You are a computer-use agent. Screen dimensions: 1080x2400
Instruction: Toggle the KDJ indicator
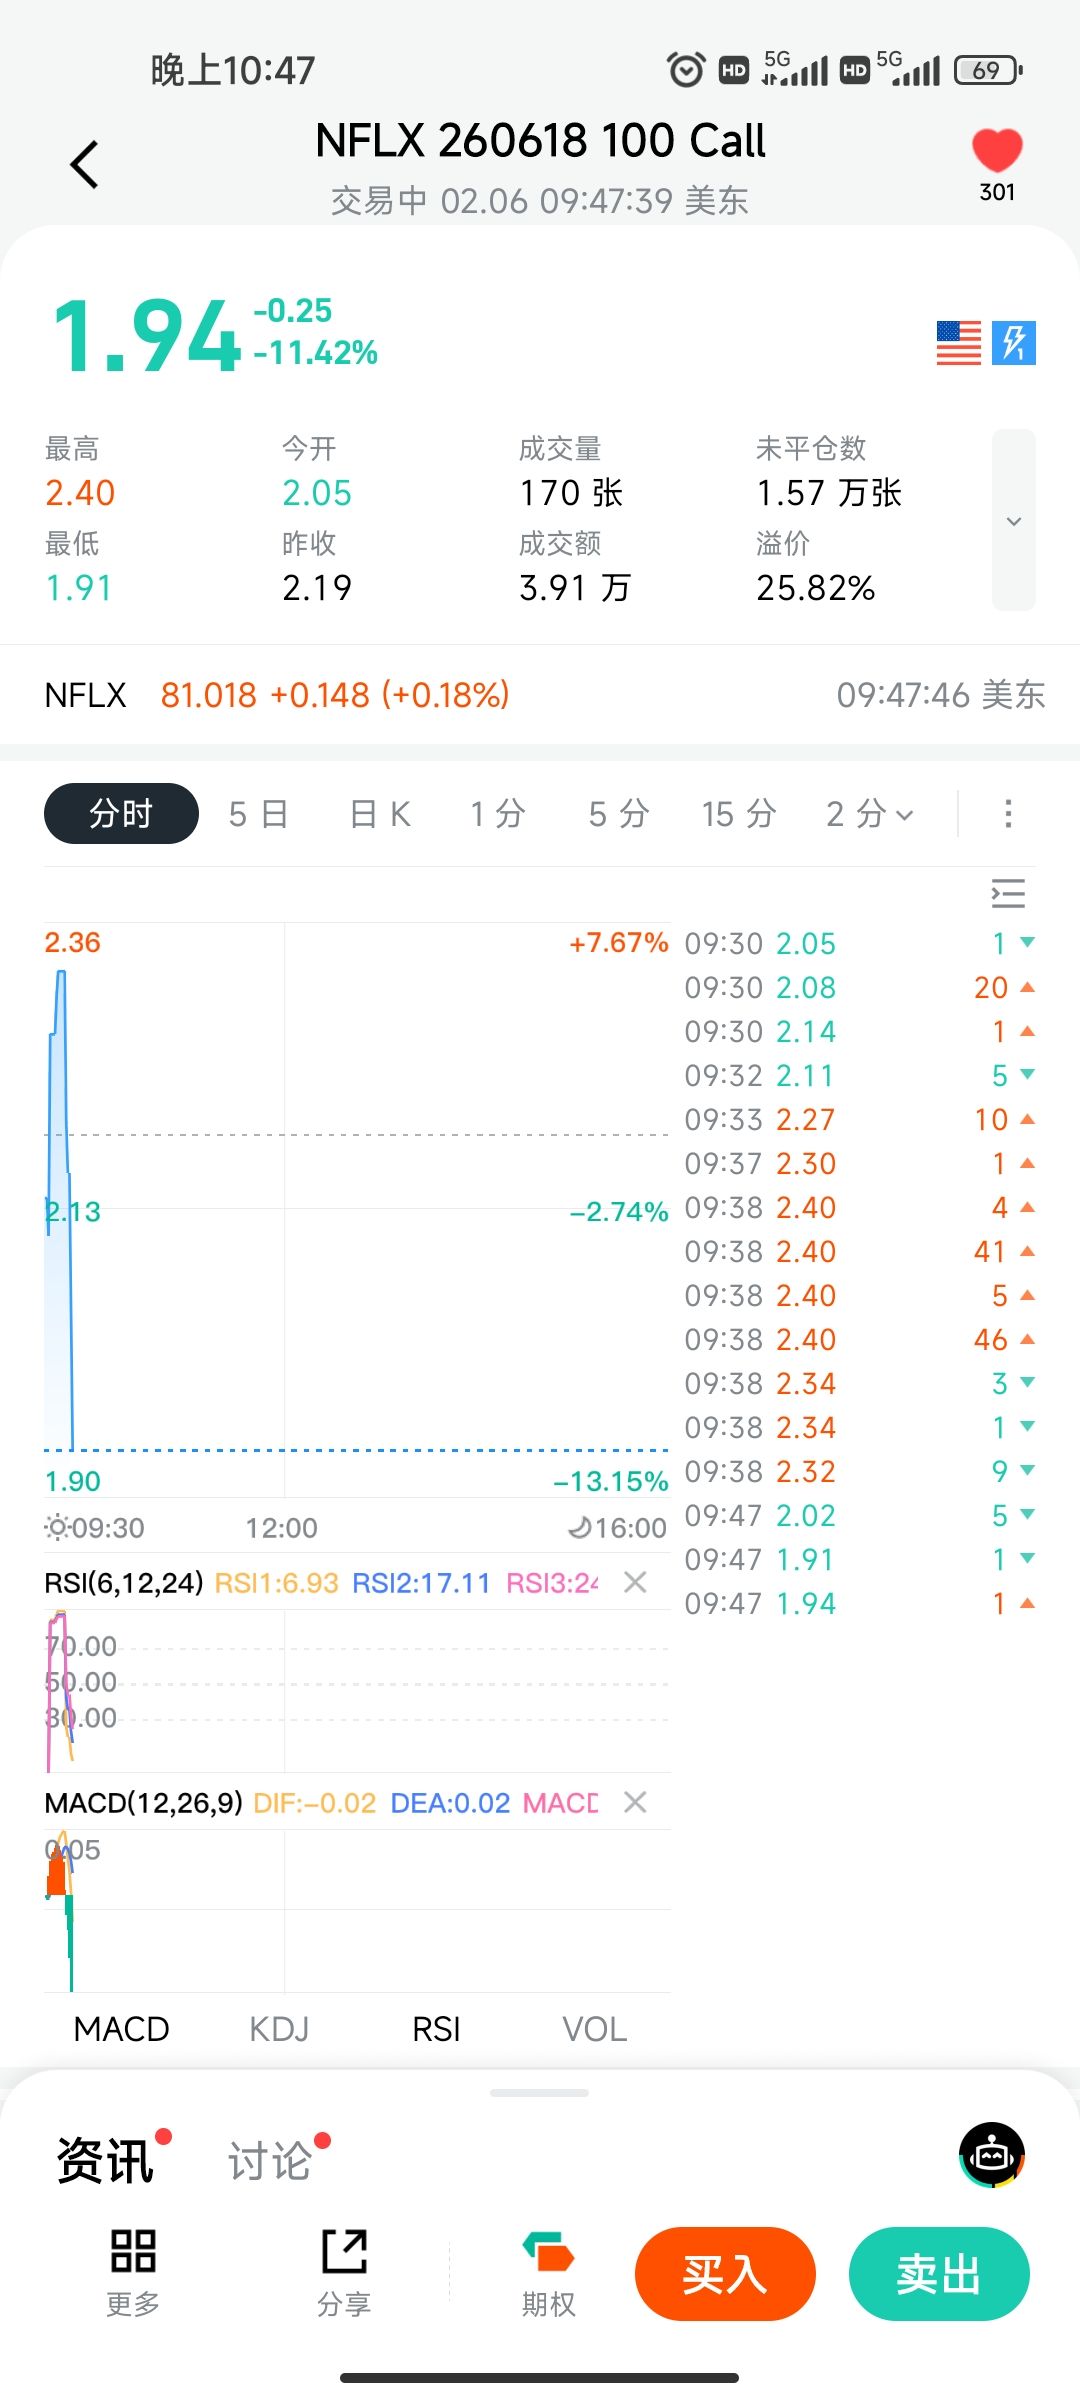pos(279,2029)
